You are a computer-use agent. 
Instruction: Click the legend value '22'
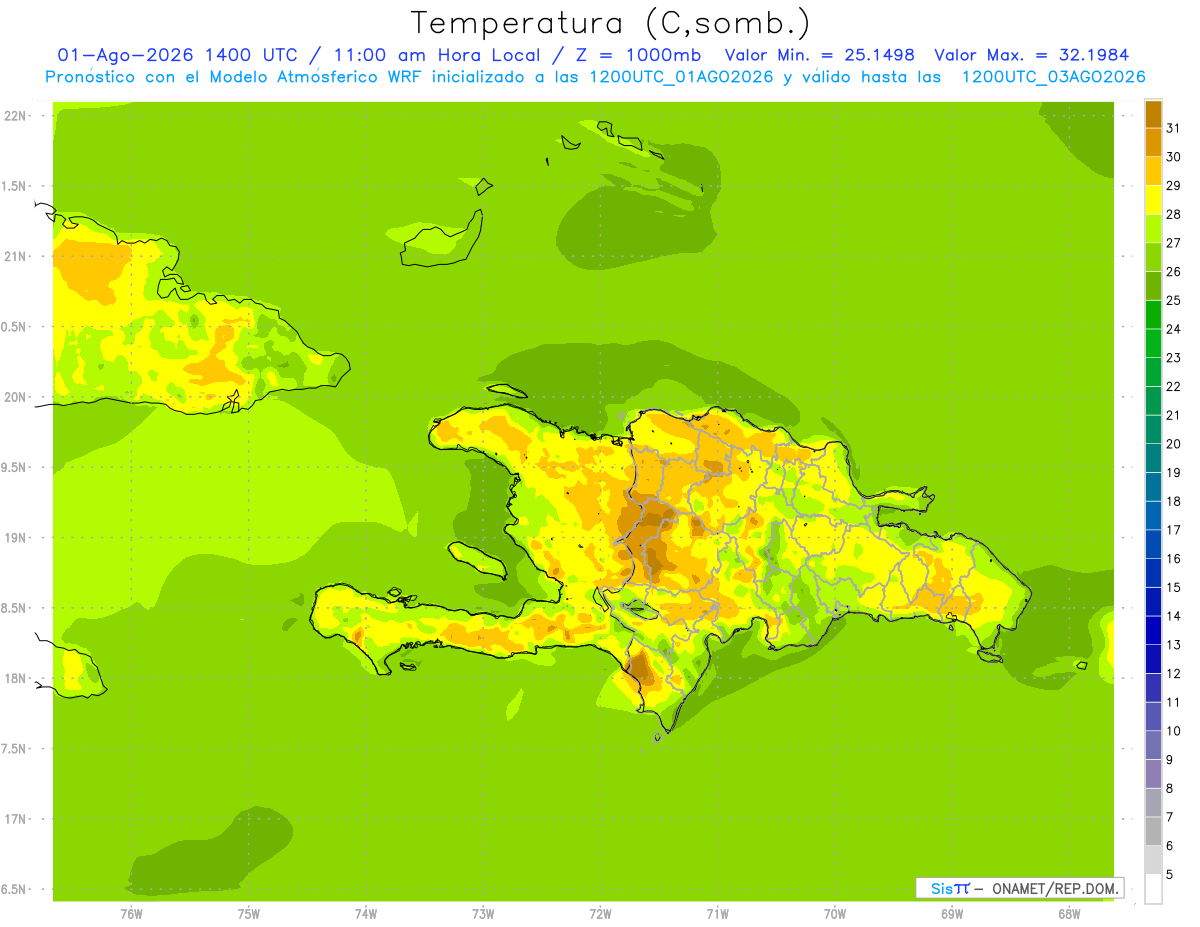[1174, 386]
